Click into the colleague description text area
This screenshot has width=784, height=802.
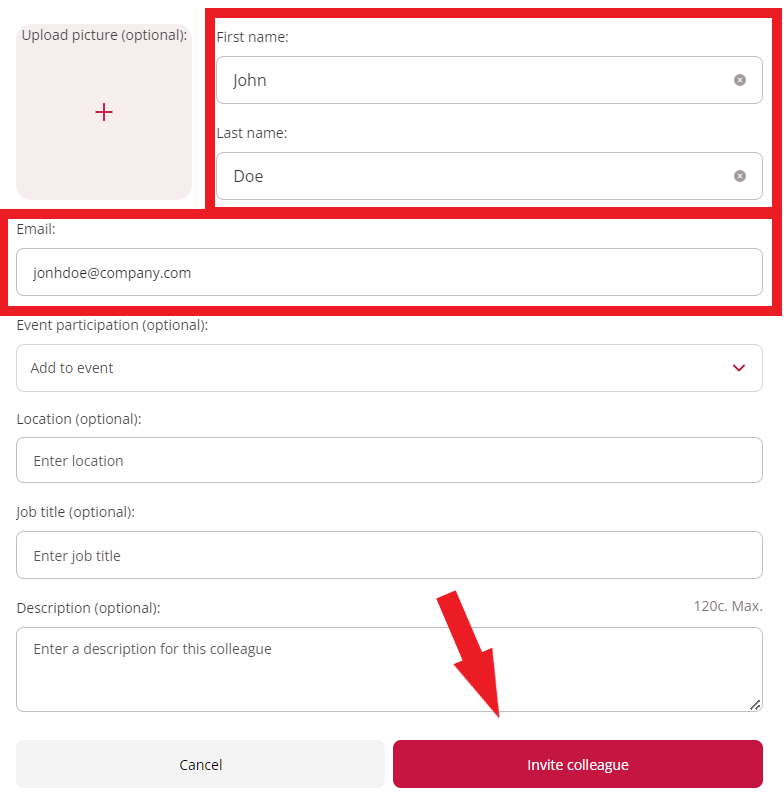pyautogui.click(x=389, y=670)
